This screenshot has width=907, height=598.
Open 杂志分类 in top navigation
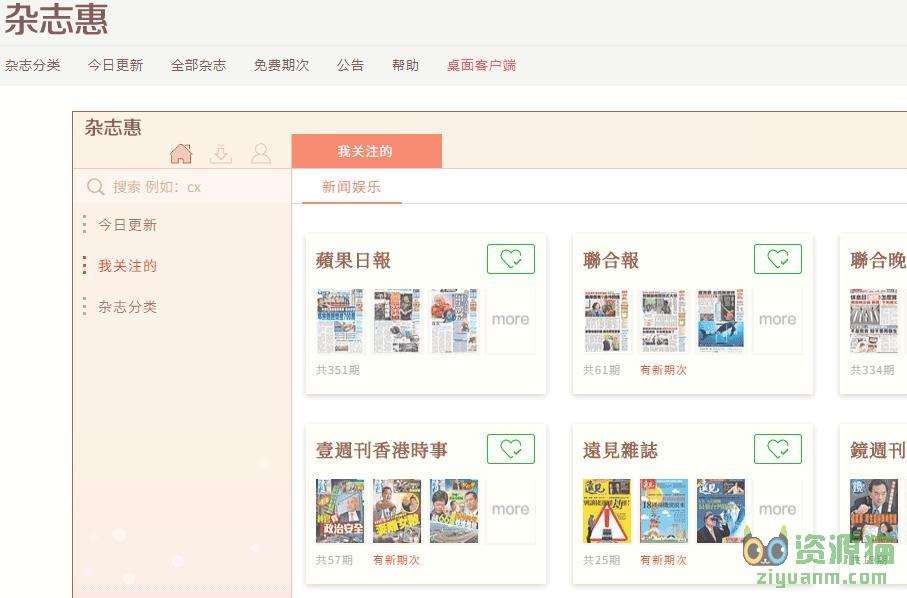tap(32, 65)
